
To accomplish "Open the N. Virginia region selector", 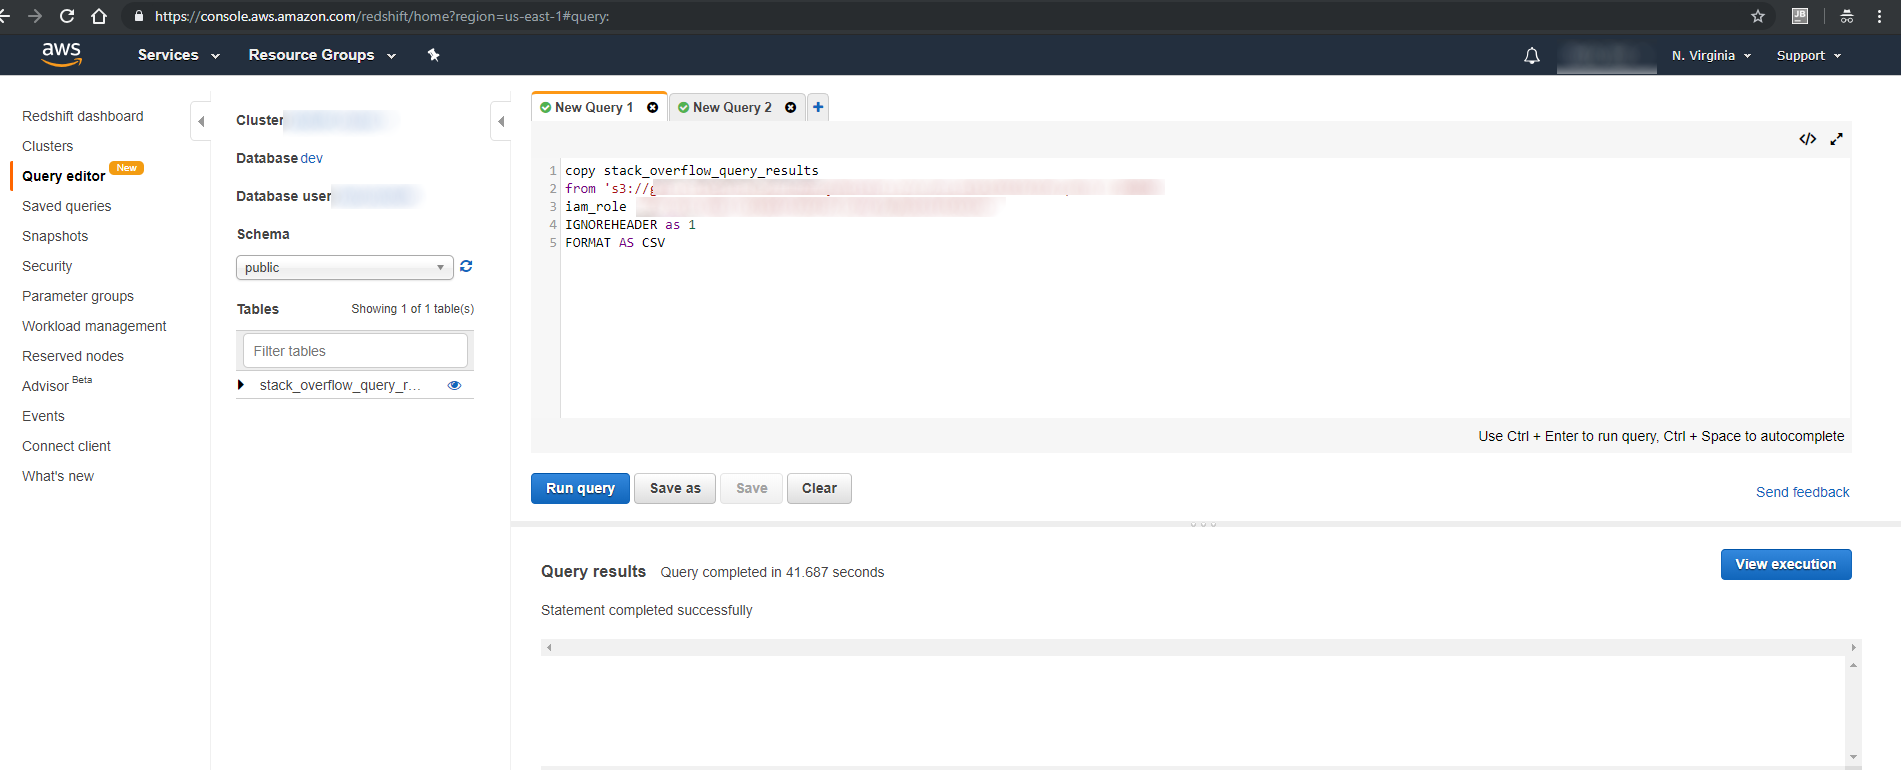I will pos(1711,55).
